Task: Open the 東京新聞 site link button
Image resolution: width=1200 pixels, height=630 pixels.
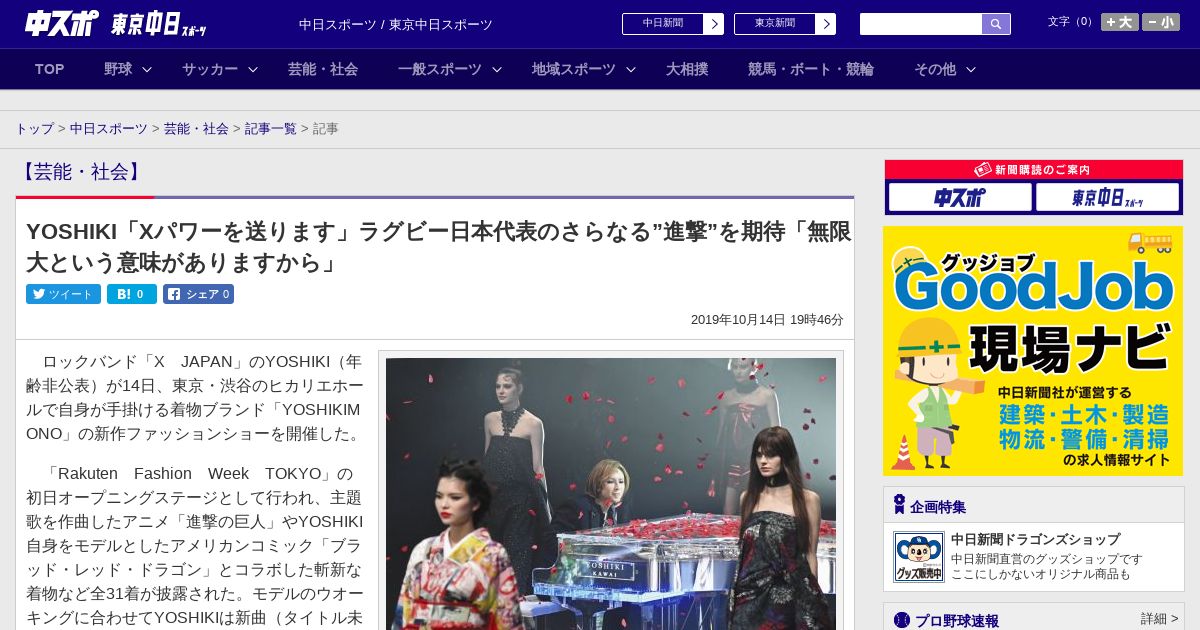Action: [785, 24]
